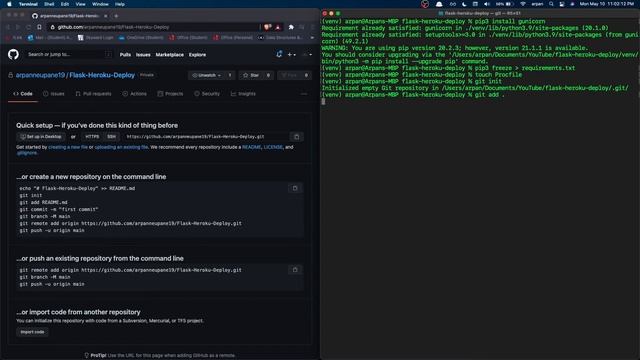Follow the .gitignore link
Viewport: 640px width, 360px height.
coord(27,153)
